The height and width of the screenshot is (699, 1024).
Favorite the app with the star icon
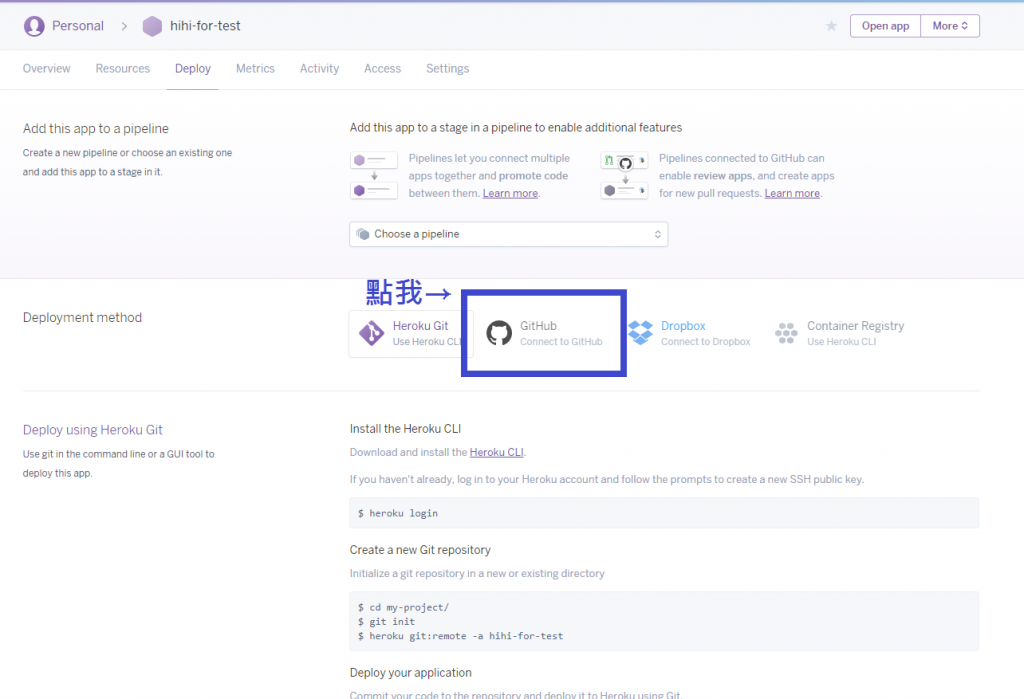[x=831, y=25]
